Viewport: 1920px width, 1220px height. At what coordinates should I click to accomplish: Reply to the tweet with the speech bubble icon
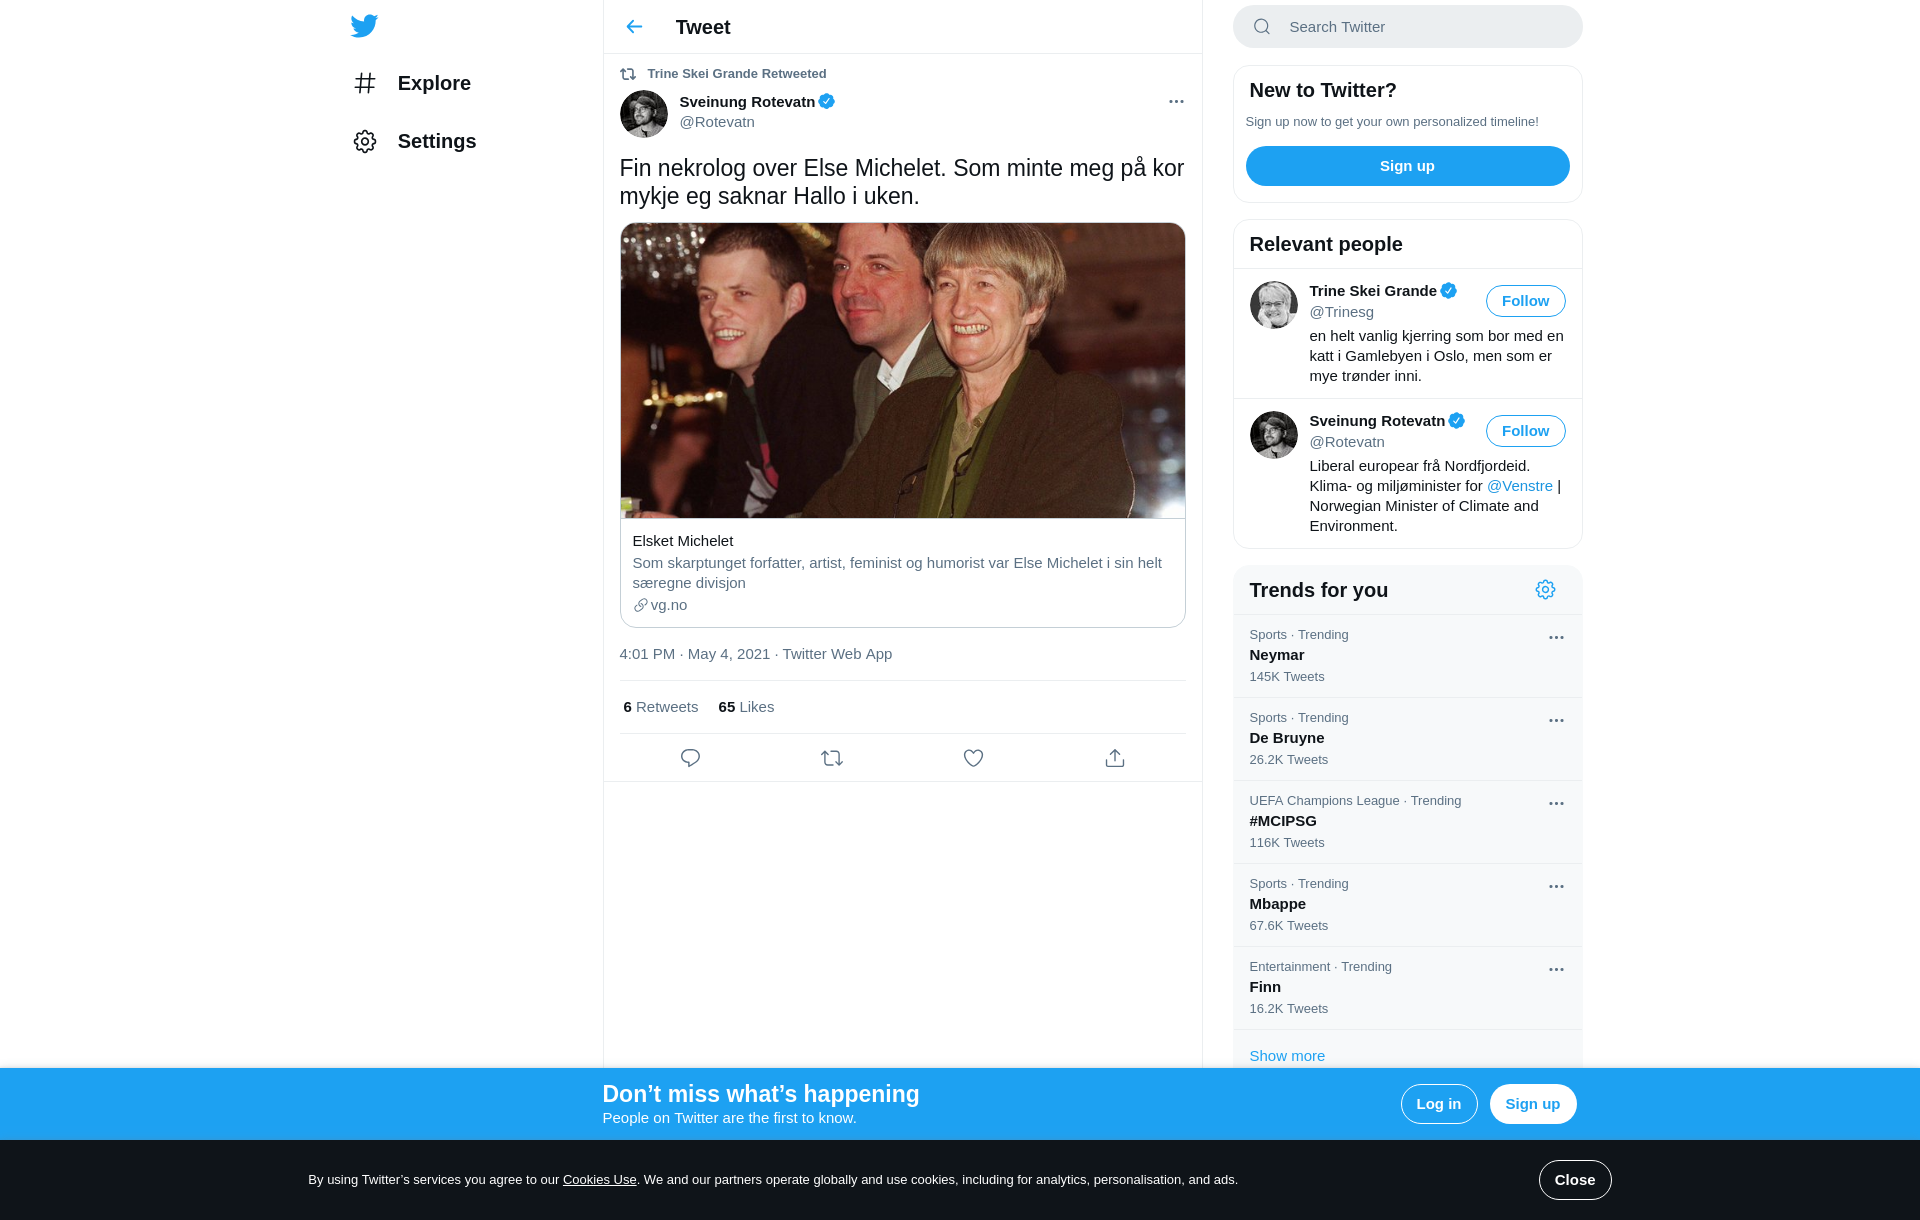(690, 758)
